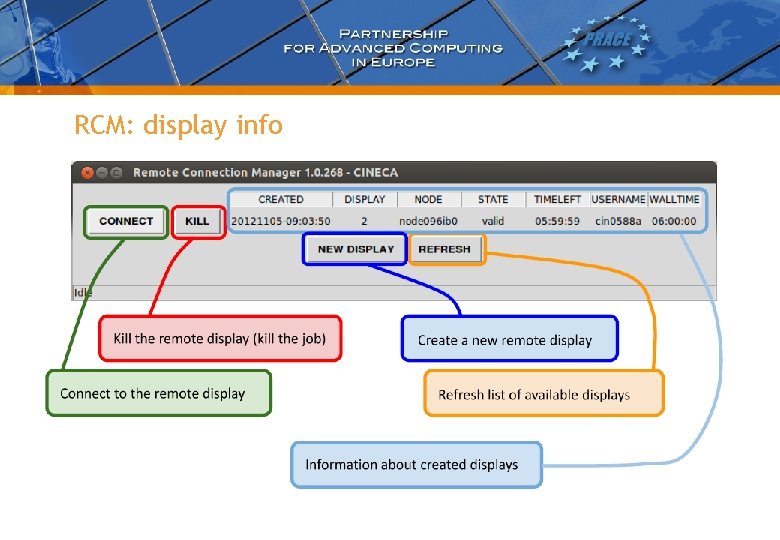The width and height of the screenshot is (780, 540).
Task: Click display number 2 cell
Action: pos(364,221)
